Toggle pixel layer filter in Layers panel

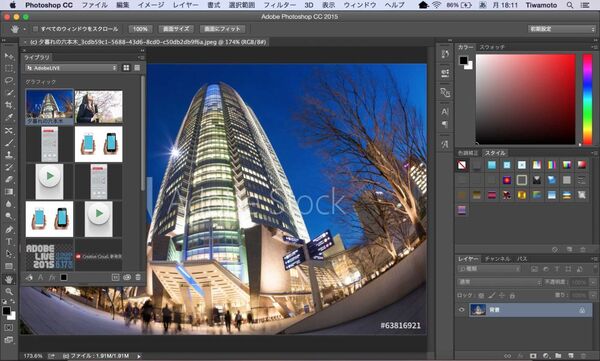pos(534,269)
